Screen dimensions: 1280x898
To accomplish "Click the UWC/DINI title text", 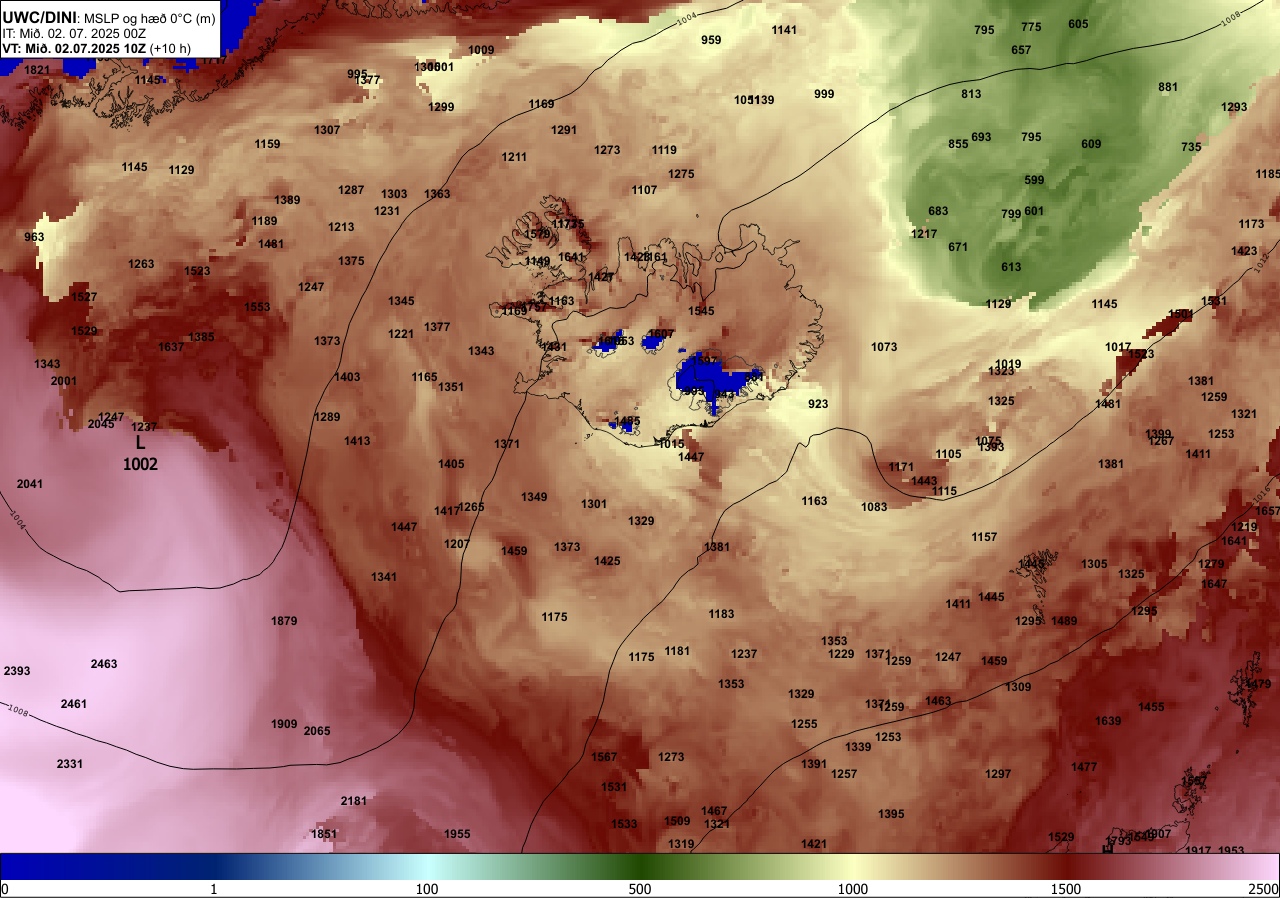I will click(39, 17).
